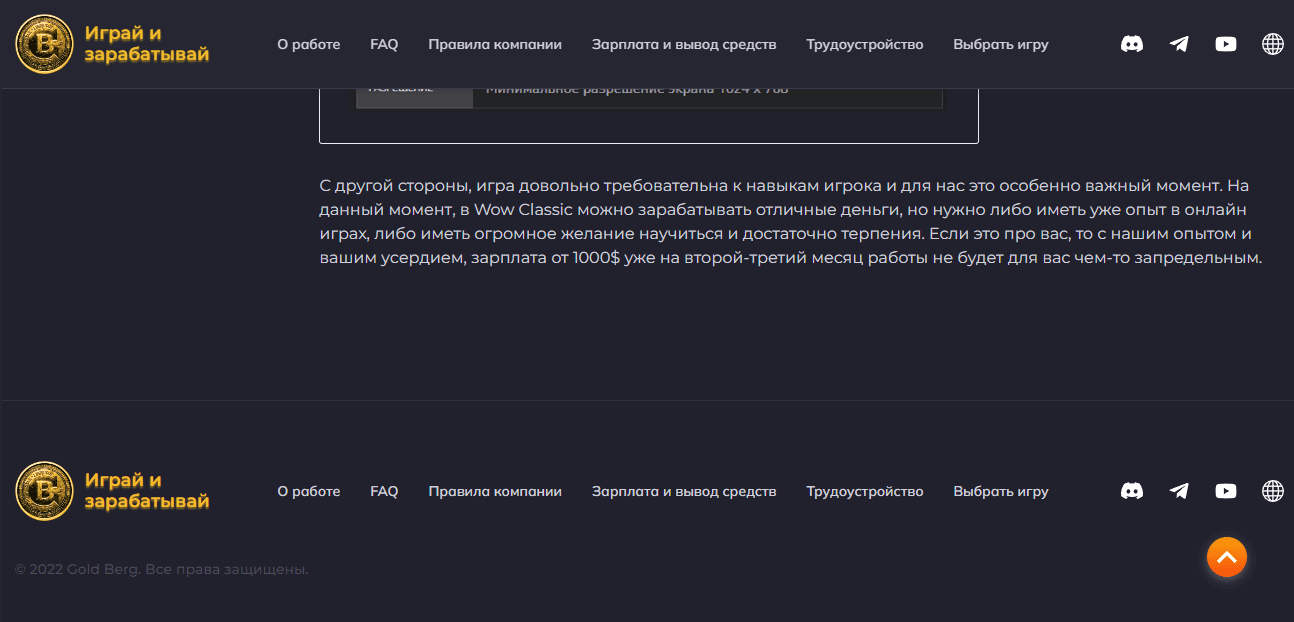
Task: Select the FAQ menu item in the header
Action: point(384,44)
